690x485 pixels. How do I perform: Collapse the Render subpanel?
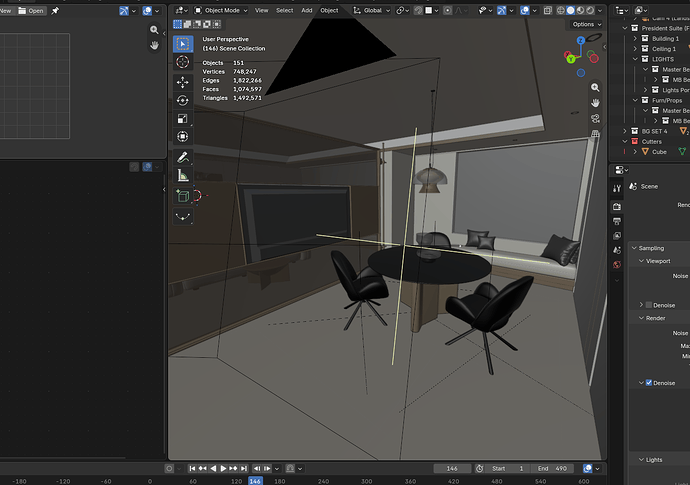coord(642,318)
